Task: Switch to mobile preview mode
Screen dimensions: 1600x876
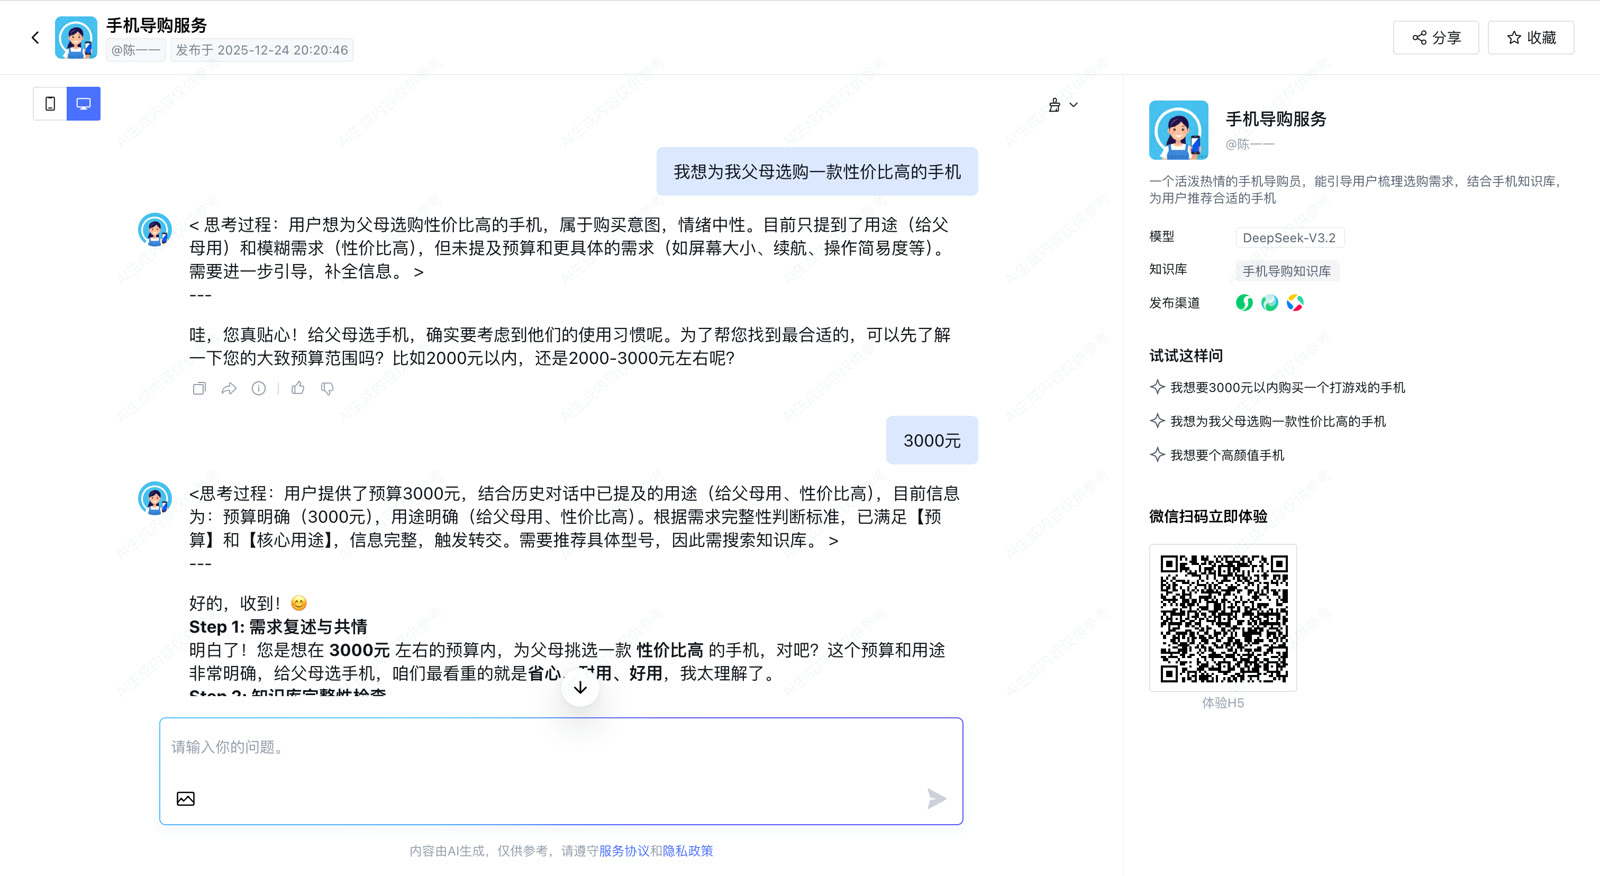Action: pos(50,104)
